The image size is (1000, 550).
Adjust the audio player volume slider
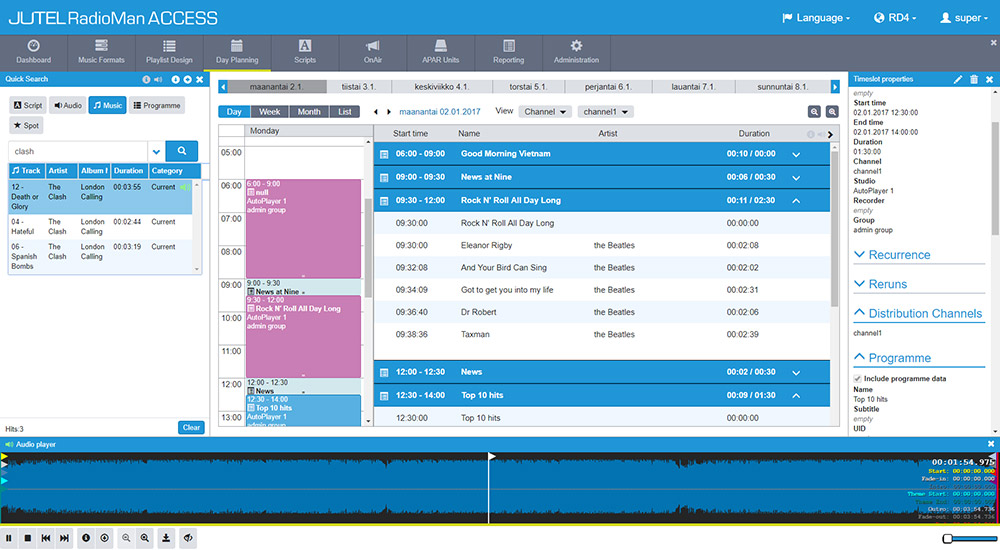[948, 539]
